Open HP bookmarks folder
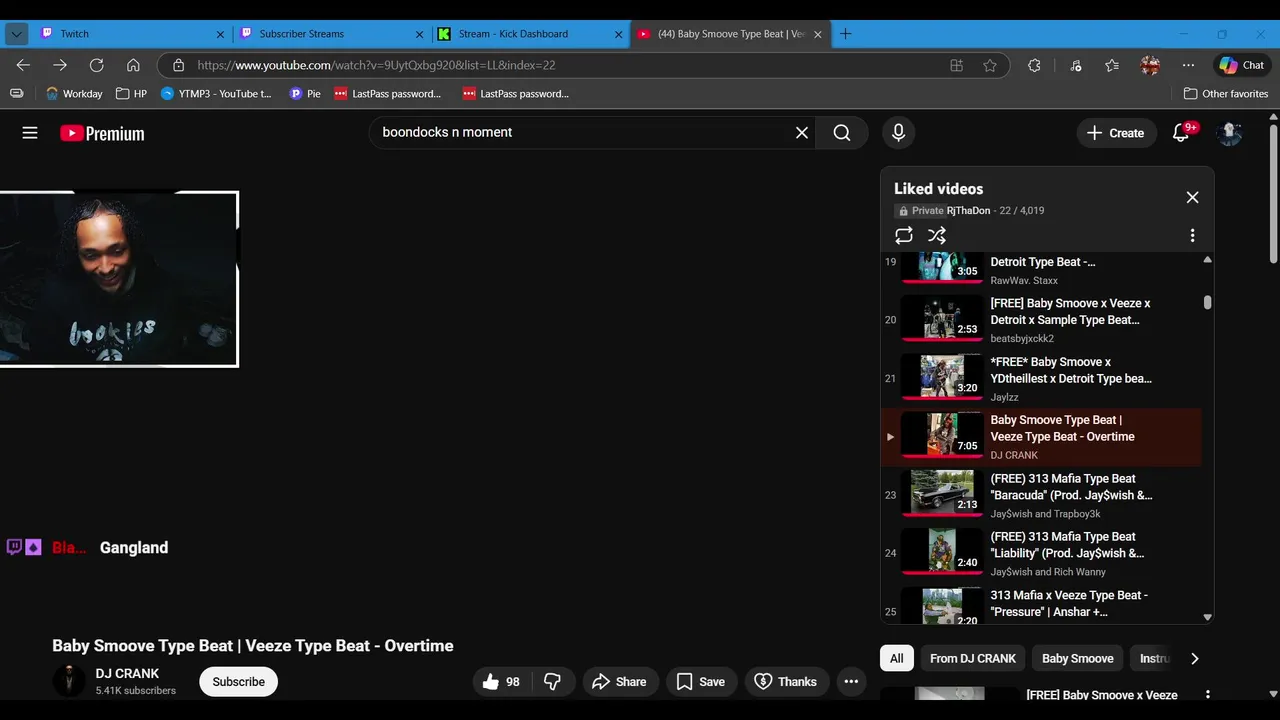Viewport: 1280px width, 720px height. pyautogui.click(x=131, y=93)
